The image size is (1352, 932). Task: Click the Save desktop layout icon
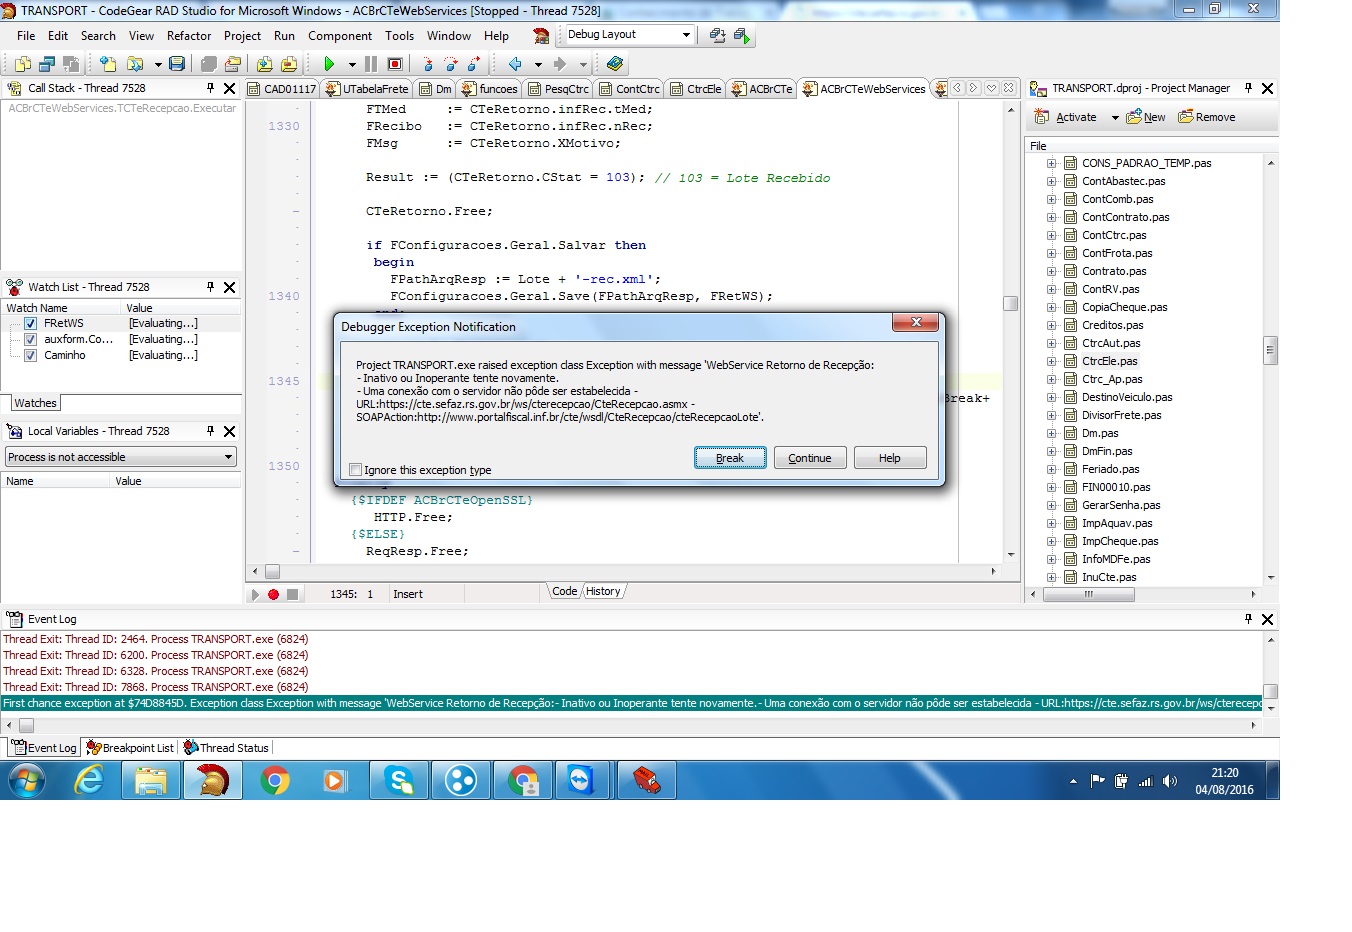point(717,35)
